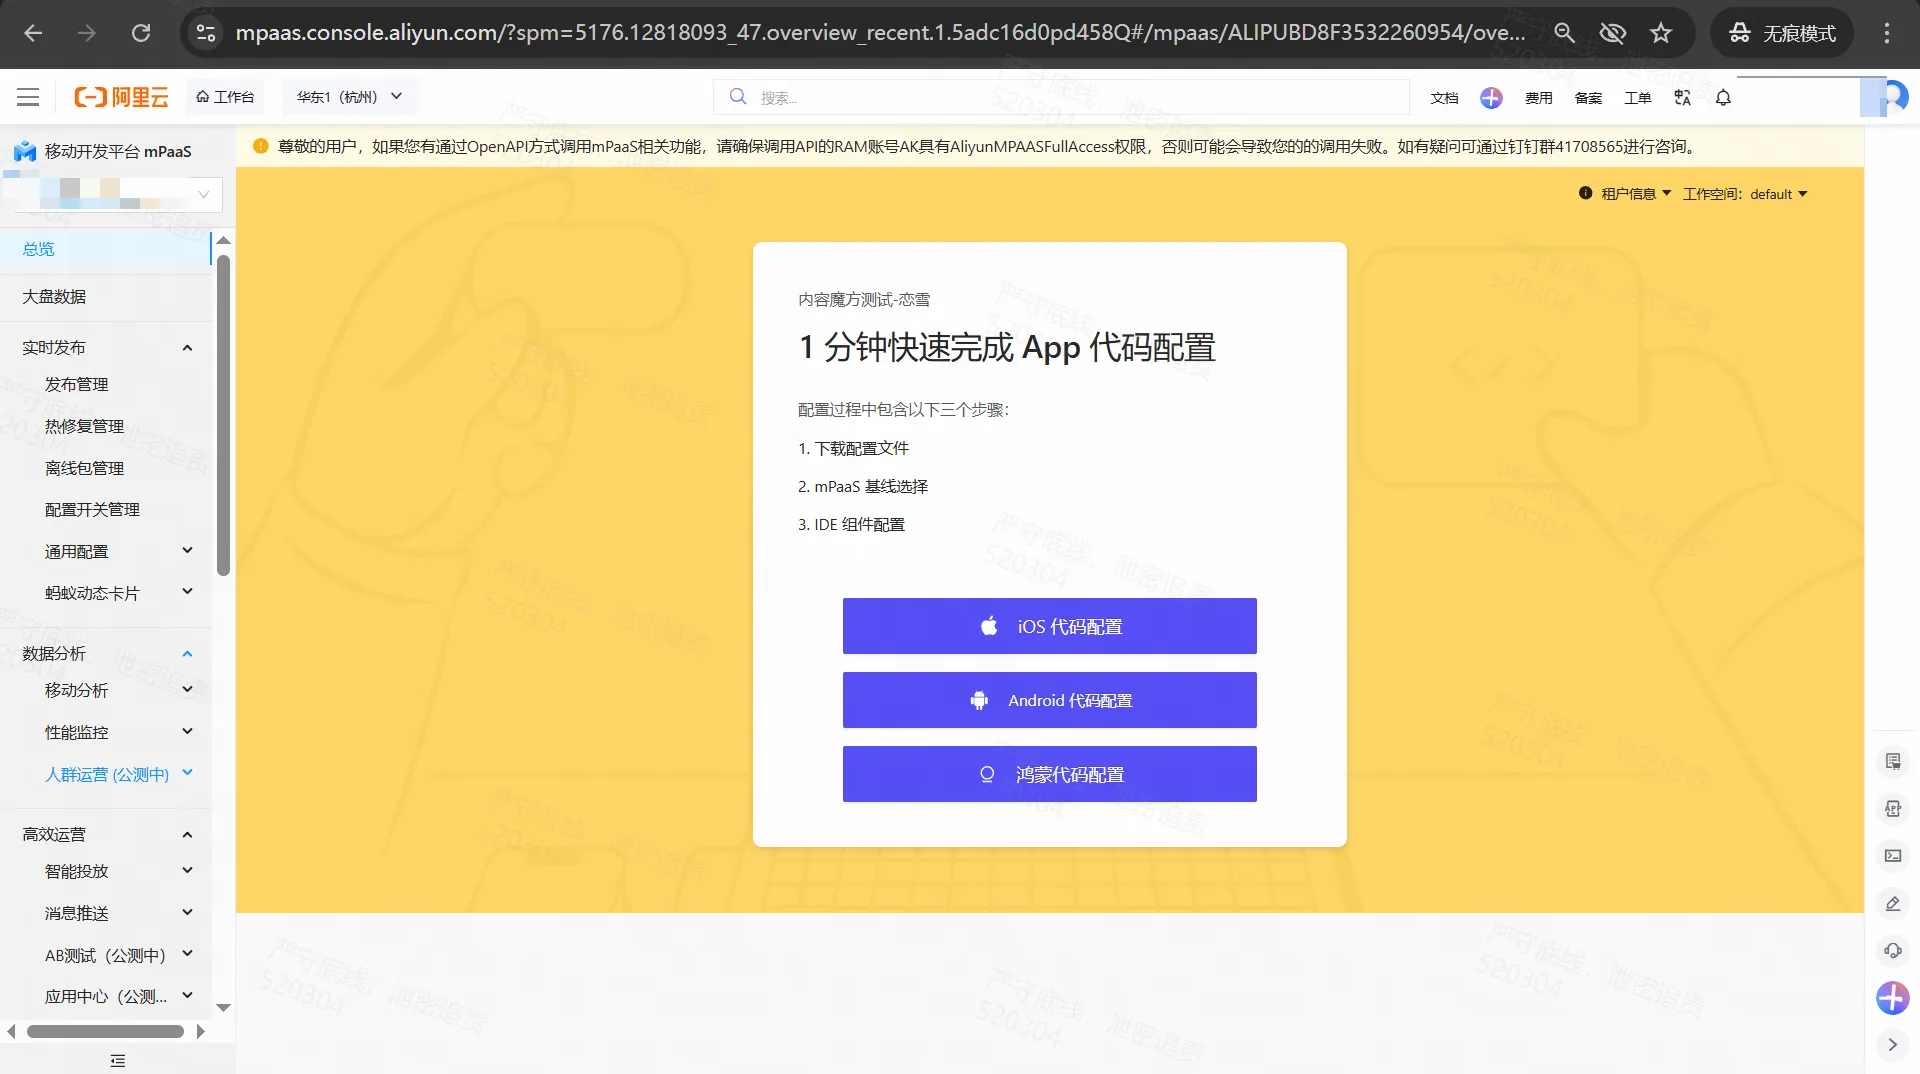Collapse the 数据分析 section

point(187,654)
